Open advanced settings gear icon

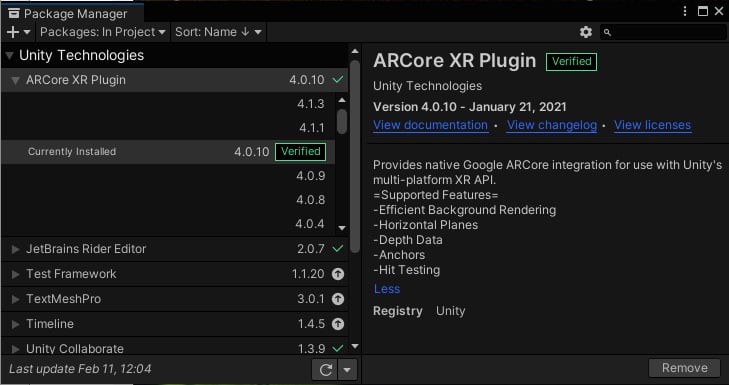point(586,32)
